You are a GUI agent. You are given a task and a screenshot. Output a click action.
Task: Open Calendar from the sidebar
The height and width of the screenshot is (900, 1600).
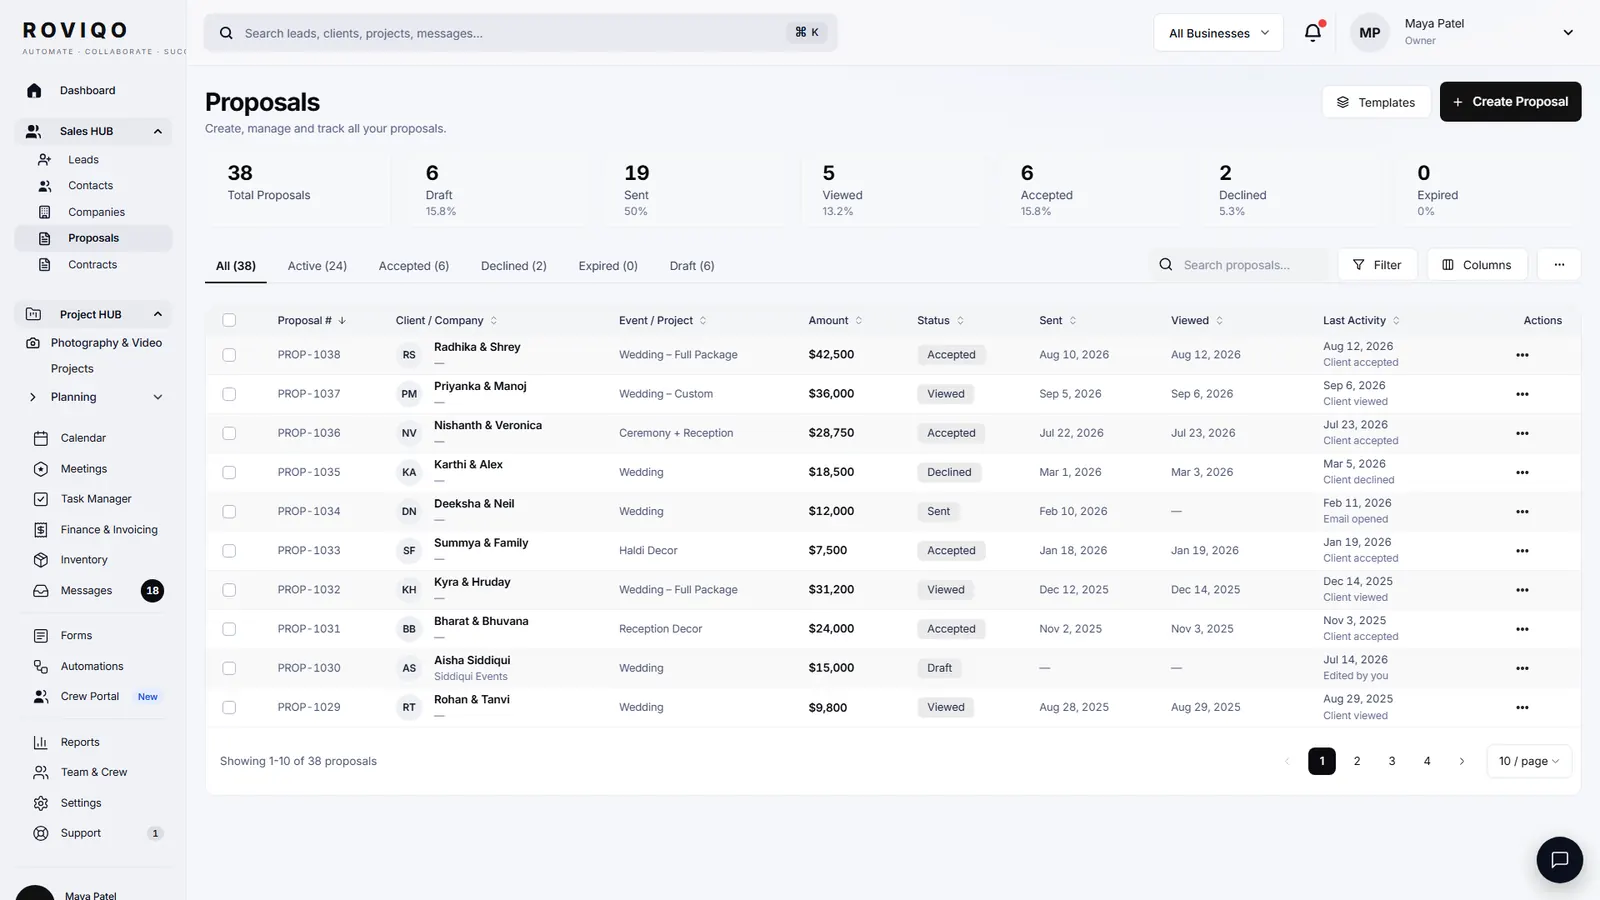[x=83, y=438]
